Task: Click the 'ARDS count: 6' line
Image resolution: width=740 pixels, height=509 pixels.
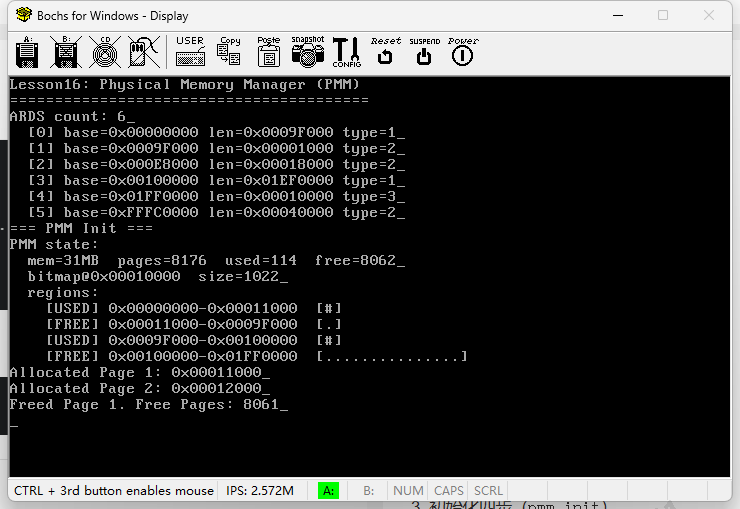Action: (72, 117)
